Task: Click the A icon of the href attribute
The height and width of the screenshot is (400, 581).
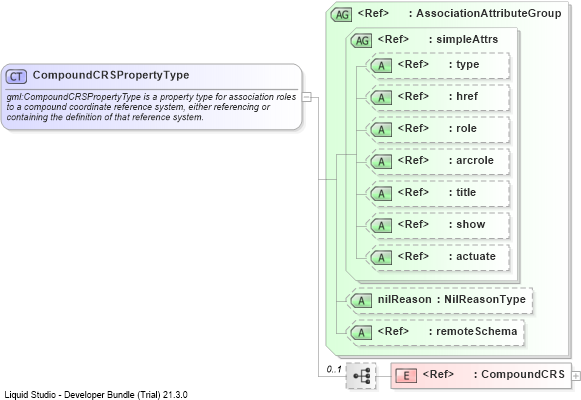Action: click(x=381, y=98)
